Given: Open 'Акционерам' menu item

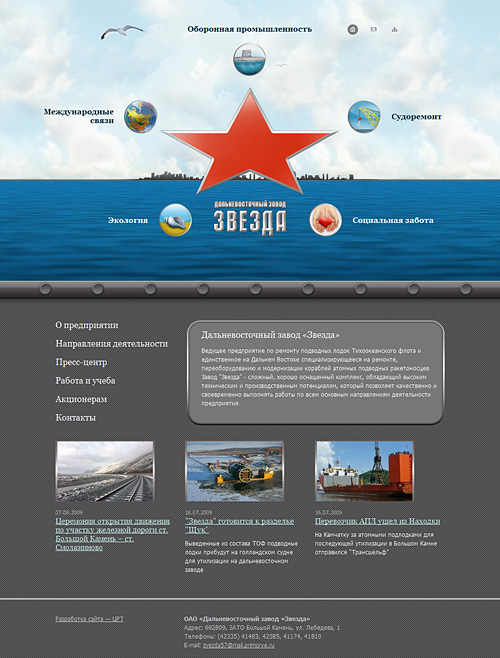Looking at the screenshot, I should point(81,399).
